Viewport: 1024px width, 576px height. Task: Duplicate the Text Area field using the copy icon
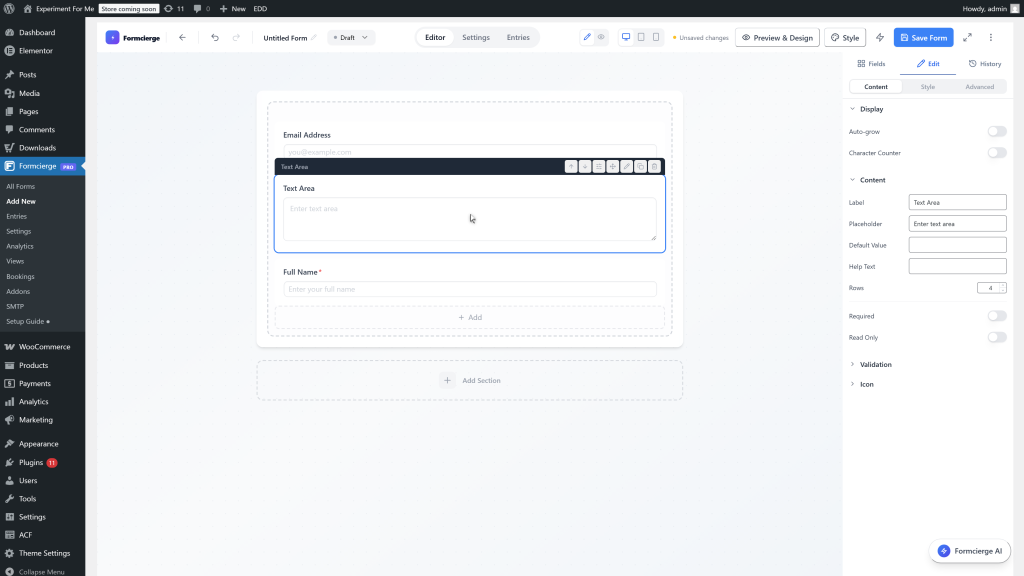(641, 166)
